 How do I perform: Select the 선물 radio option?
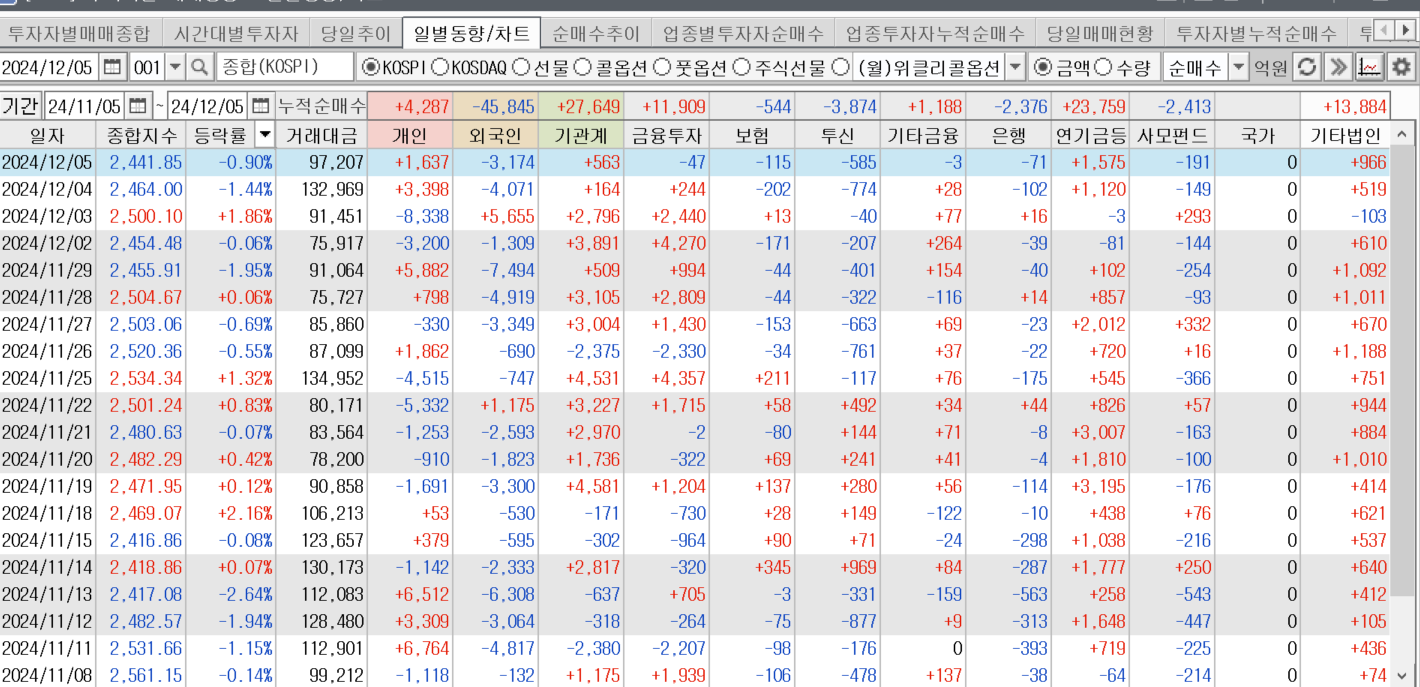click(520, 68)
